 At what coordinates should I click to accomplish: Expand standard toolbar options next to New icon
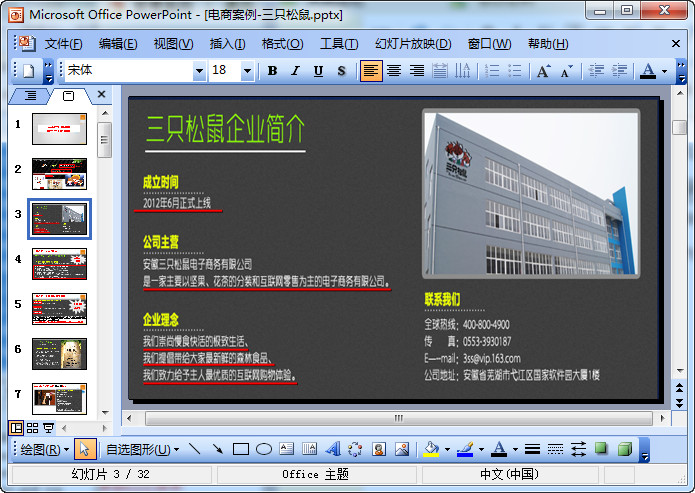pos(48,72)
